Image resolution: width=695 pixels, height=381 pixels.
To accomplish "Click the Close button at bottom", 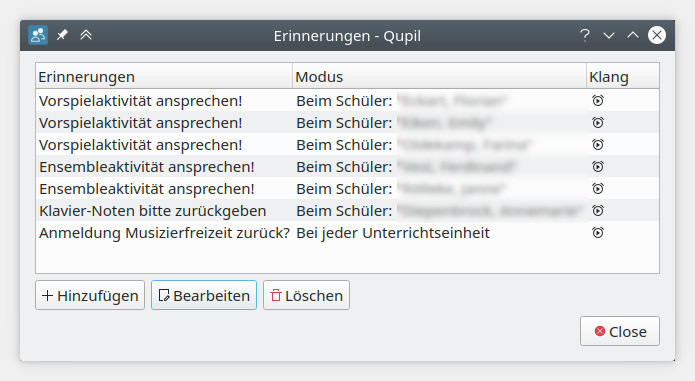I will click(620, 331).
